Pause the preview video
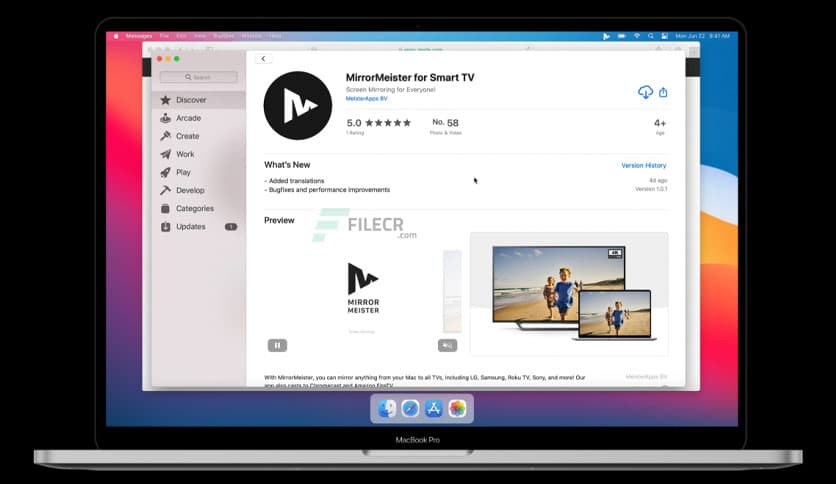The width and height of the screenshot is (836, 484). [x=277, y=345]
